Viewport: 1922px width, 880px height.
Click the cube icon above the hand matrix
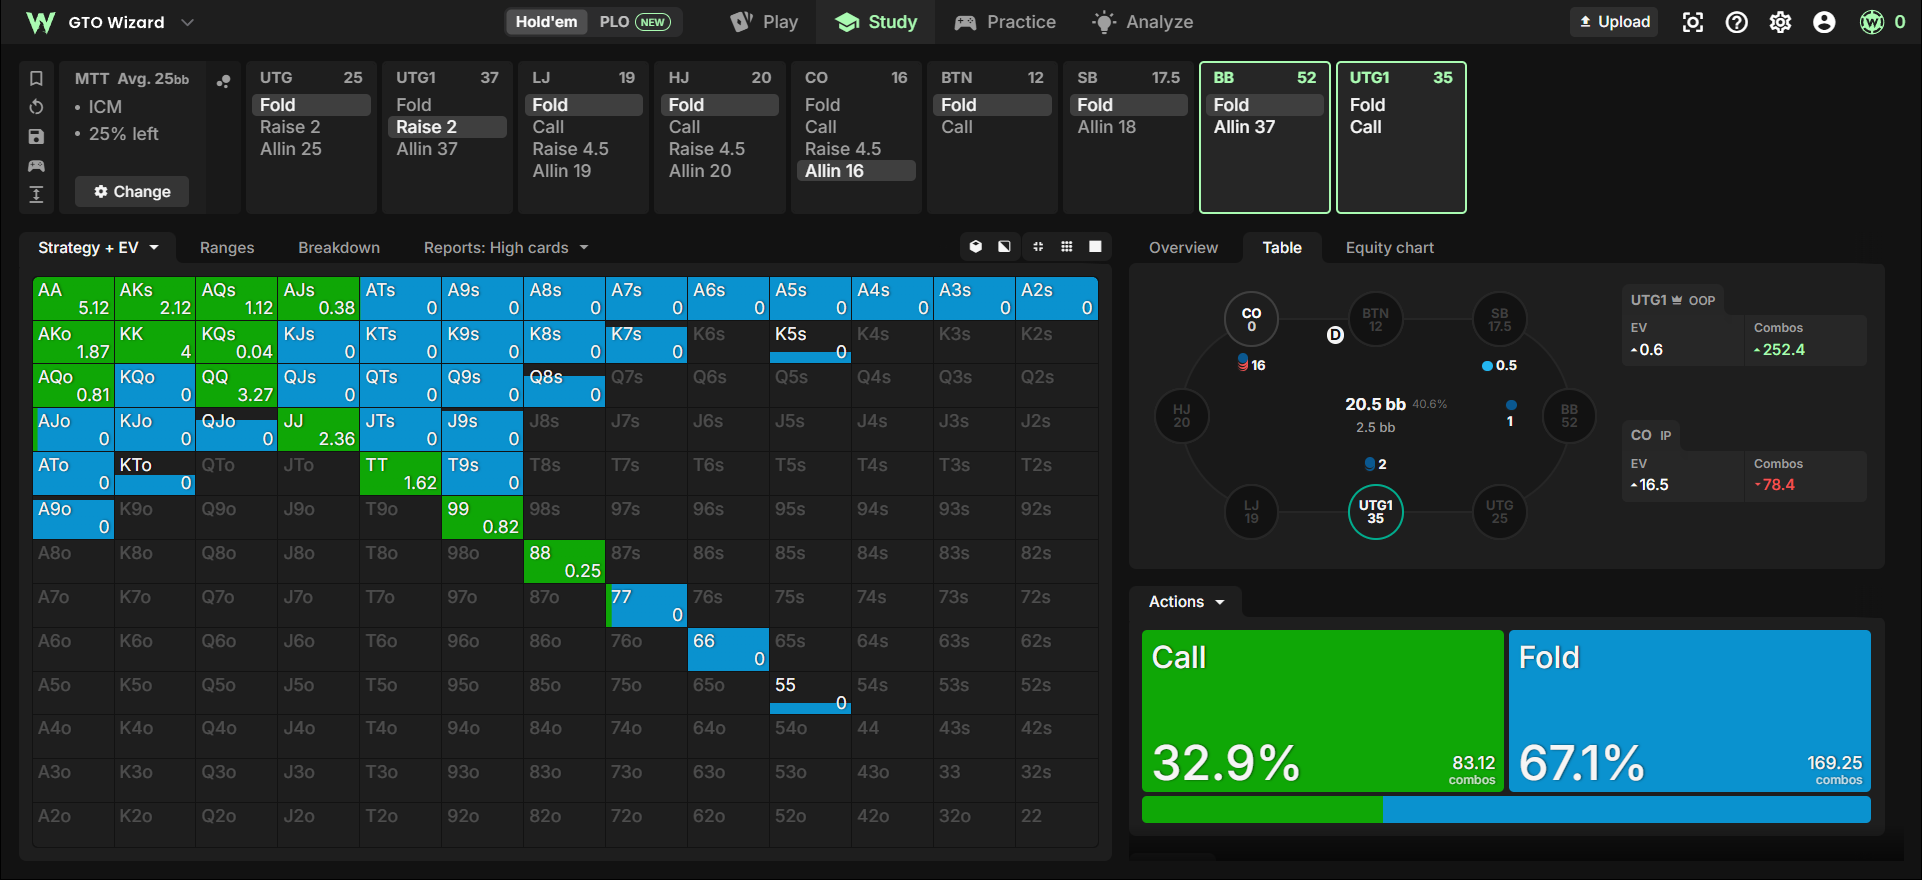[x=976, y=246]
